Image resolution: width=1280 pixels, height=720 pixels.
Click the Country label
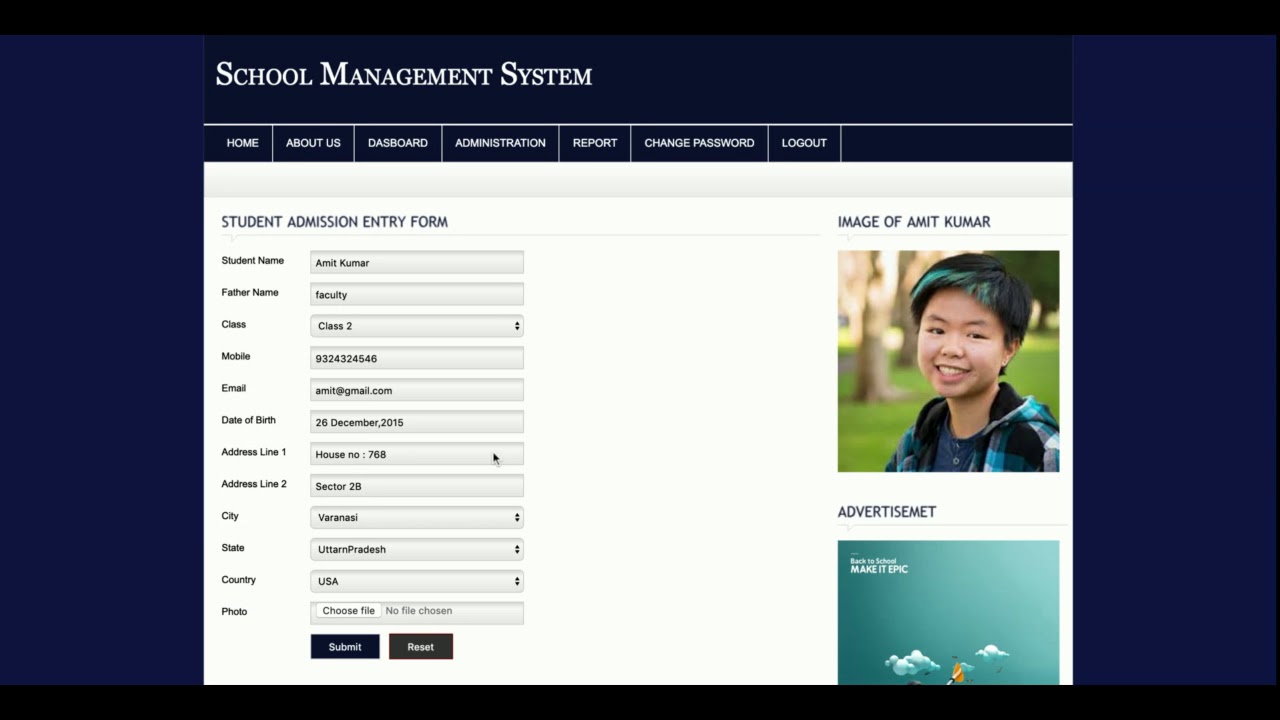click(x=238, y=580)
